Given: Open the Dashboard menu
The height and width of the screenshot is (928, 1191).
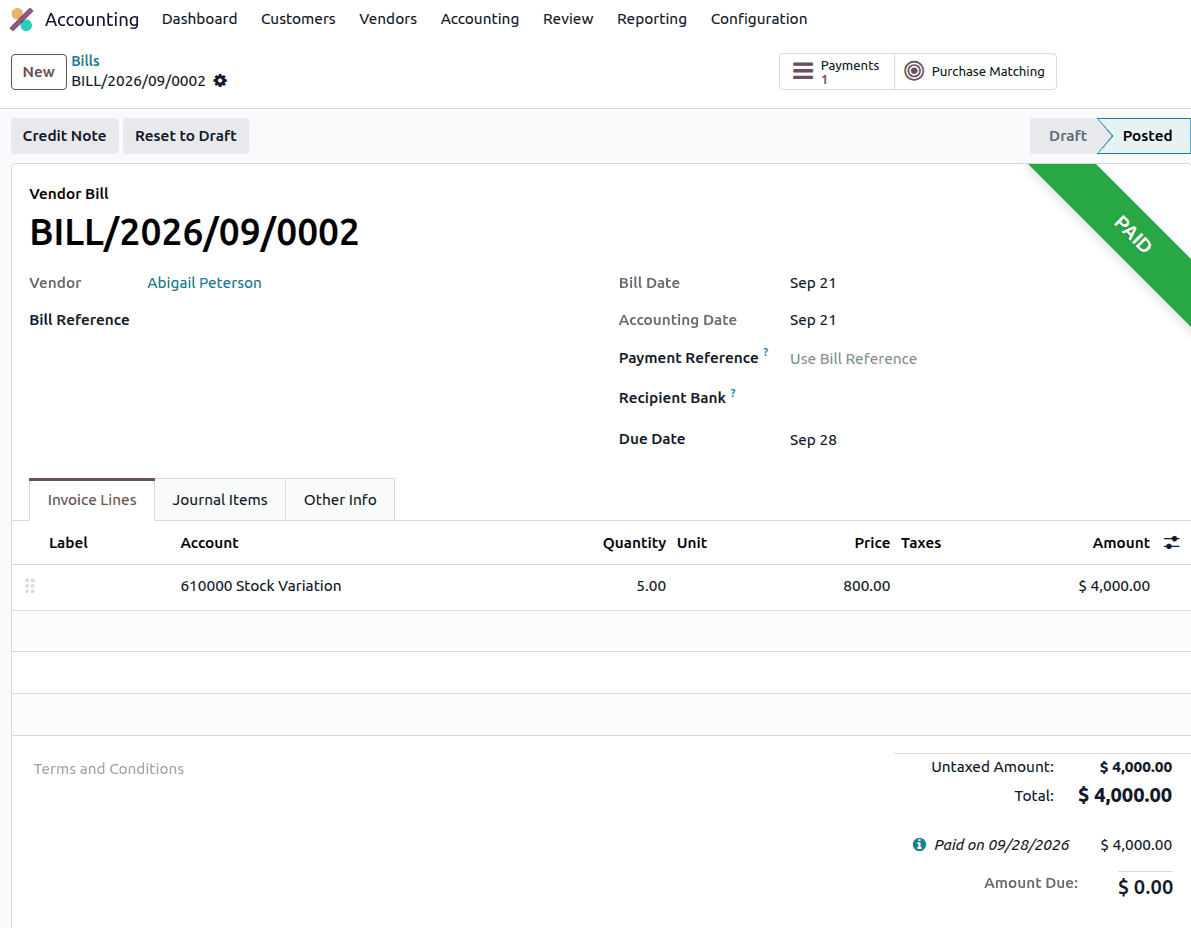Looking at the screenshot, I should tap(199, 19).
